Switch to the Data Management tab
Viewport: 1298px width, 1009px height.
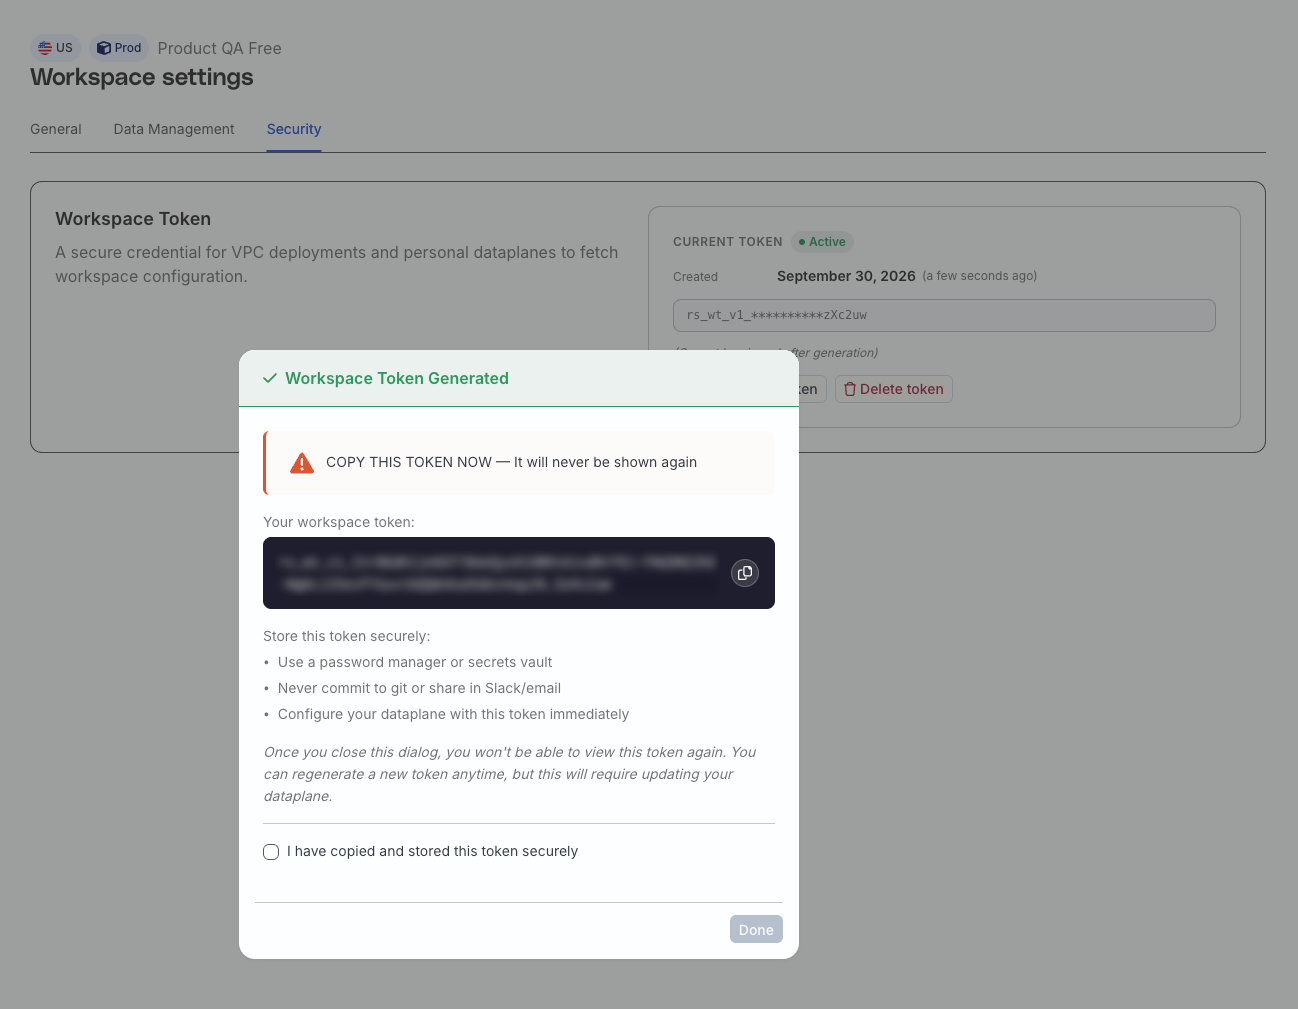coord(174,129)
